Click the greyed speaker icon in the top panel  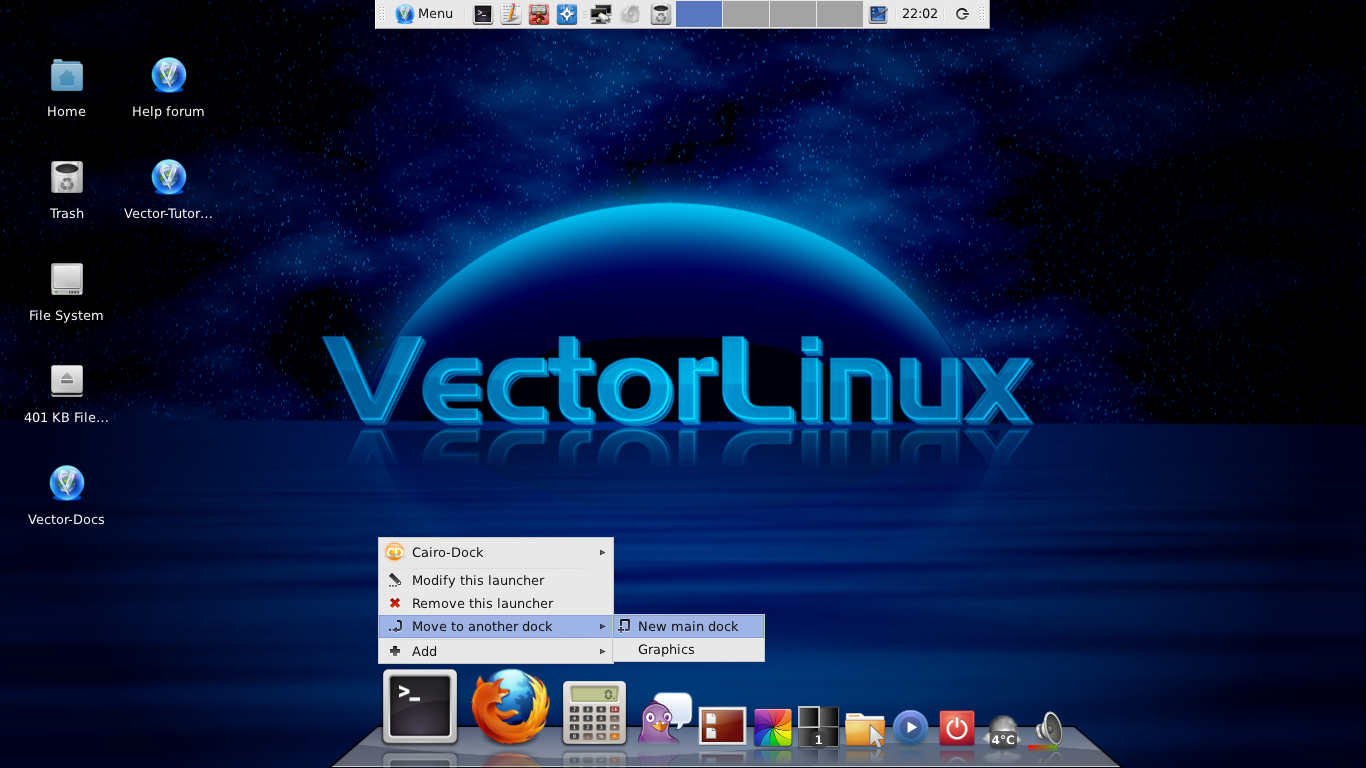[x=629, y=14]
